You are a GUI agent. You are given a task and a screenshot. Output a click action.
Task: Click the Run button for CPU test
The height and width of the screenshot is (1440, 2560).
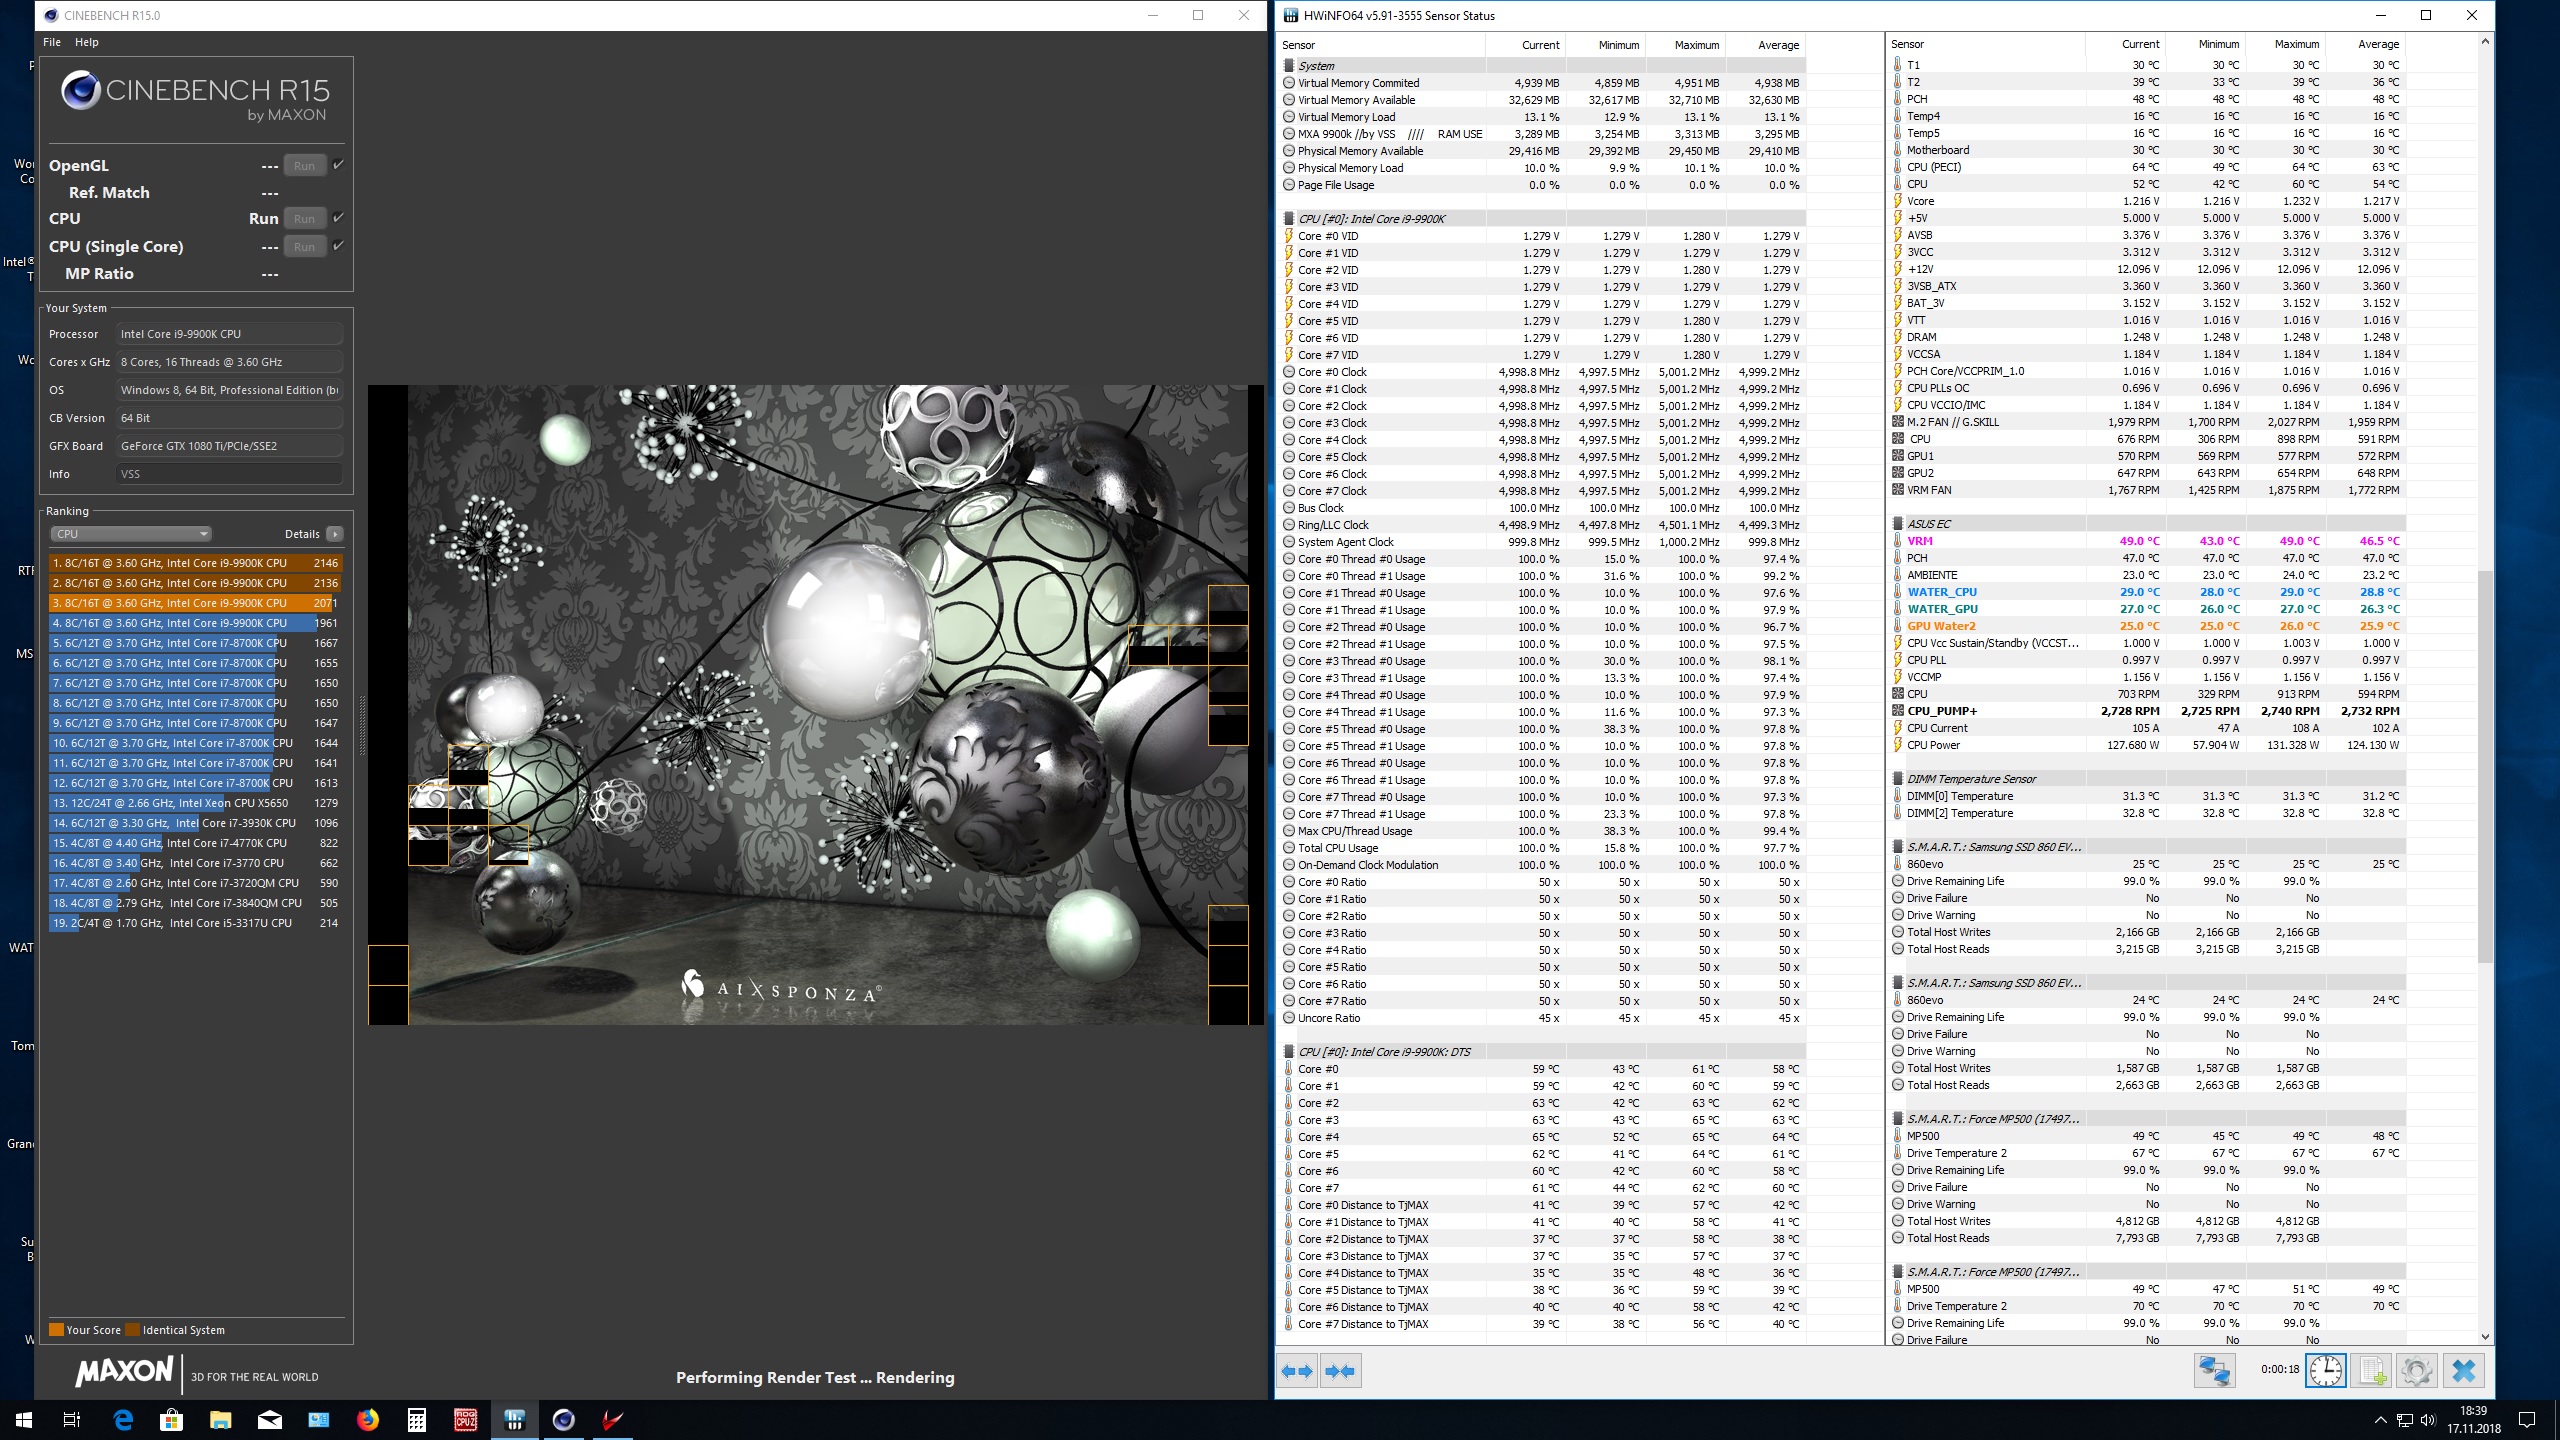tap(305, 219)
